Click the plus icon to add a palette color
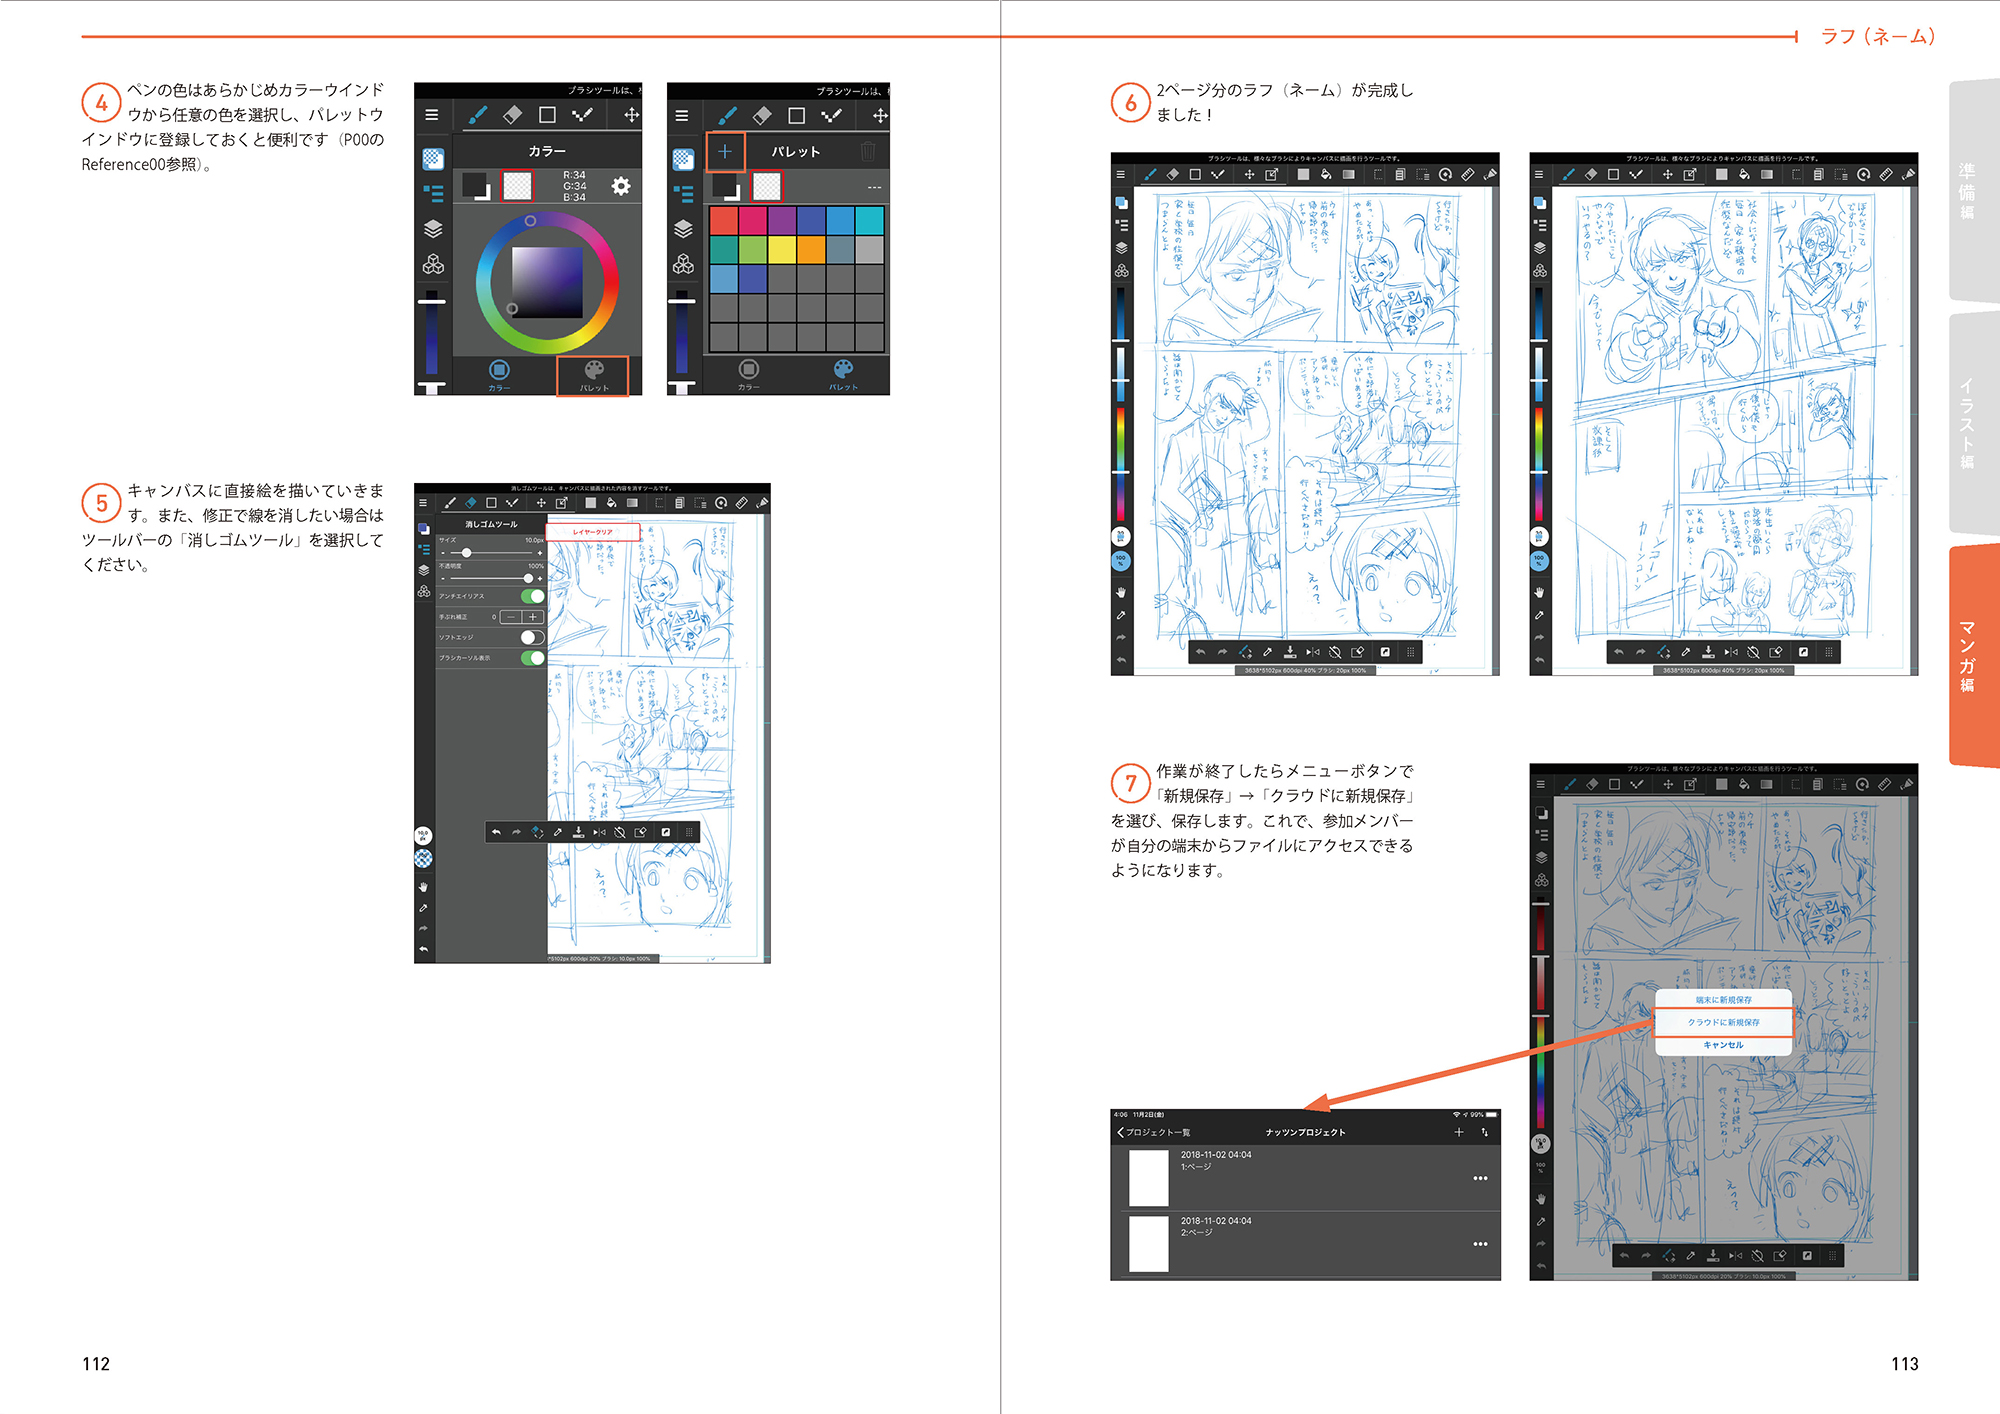Viewport: 2000px width, 1414px height. (x=725, y=152)
